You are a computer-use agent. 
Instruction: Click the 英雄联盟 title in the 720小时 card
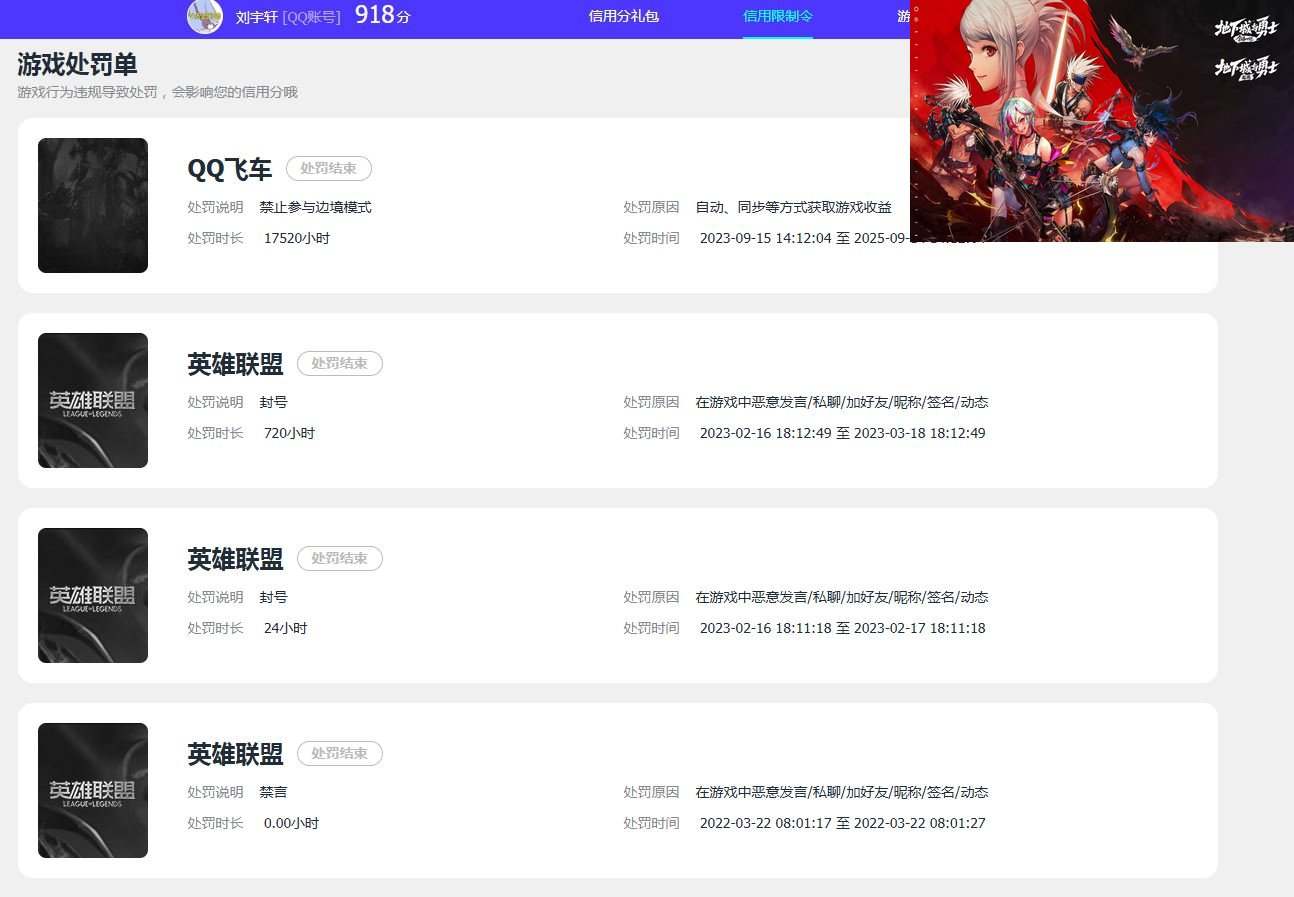click(236, 364)
